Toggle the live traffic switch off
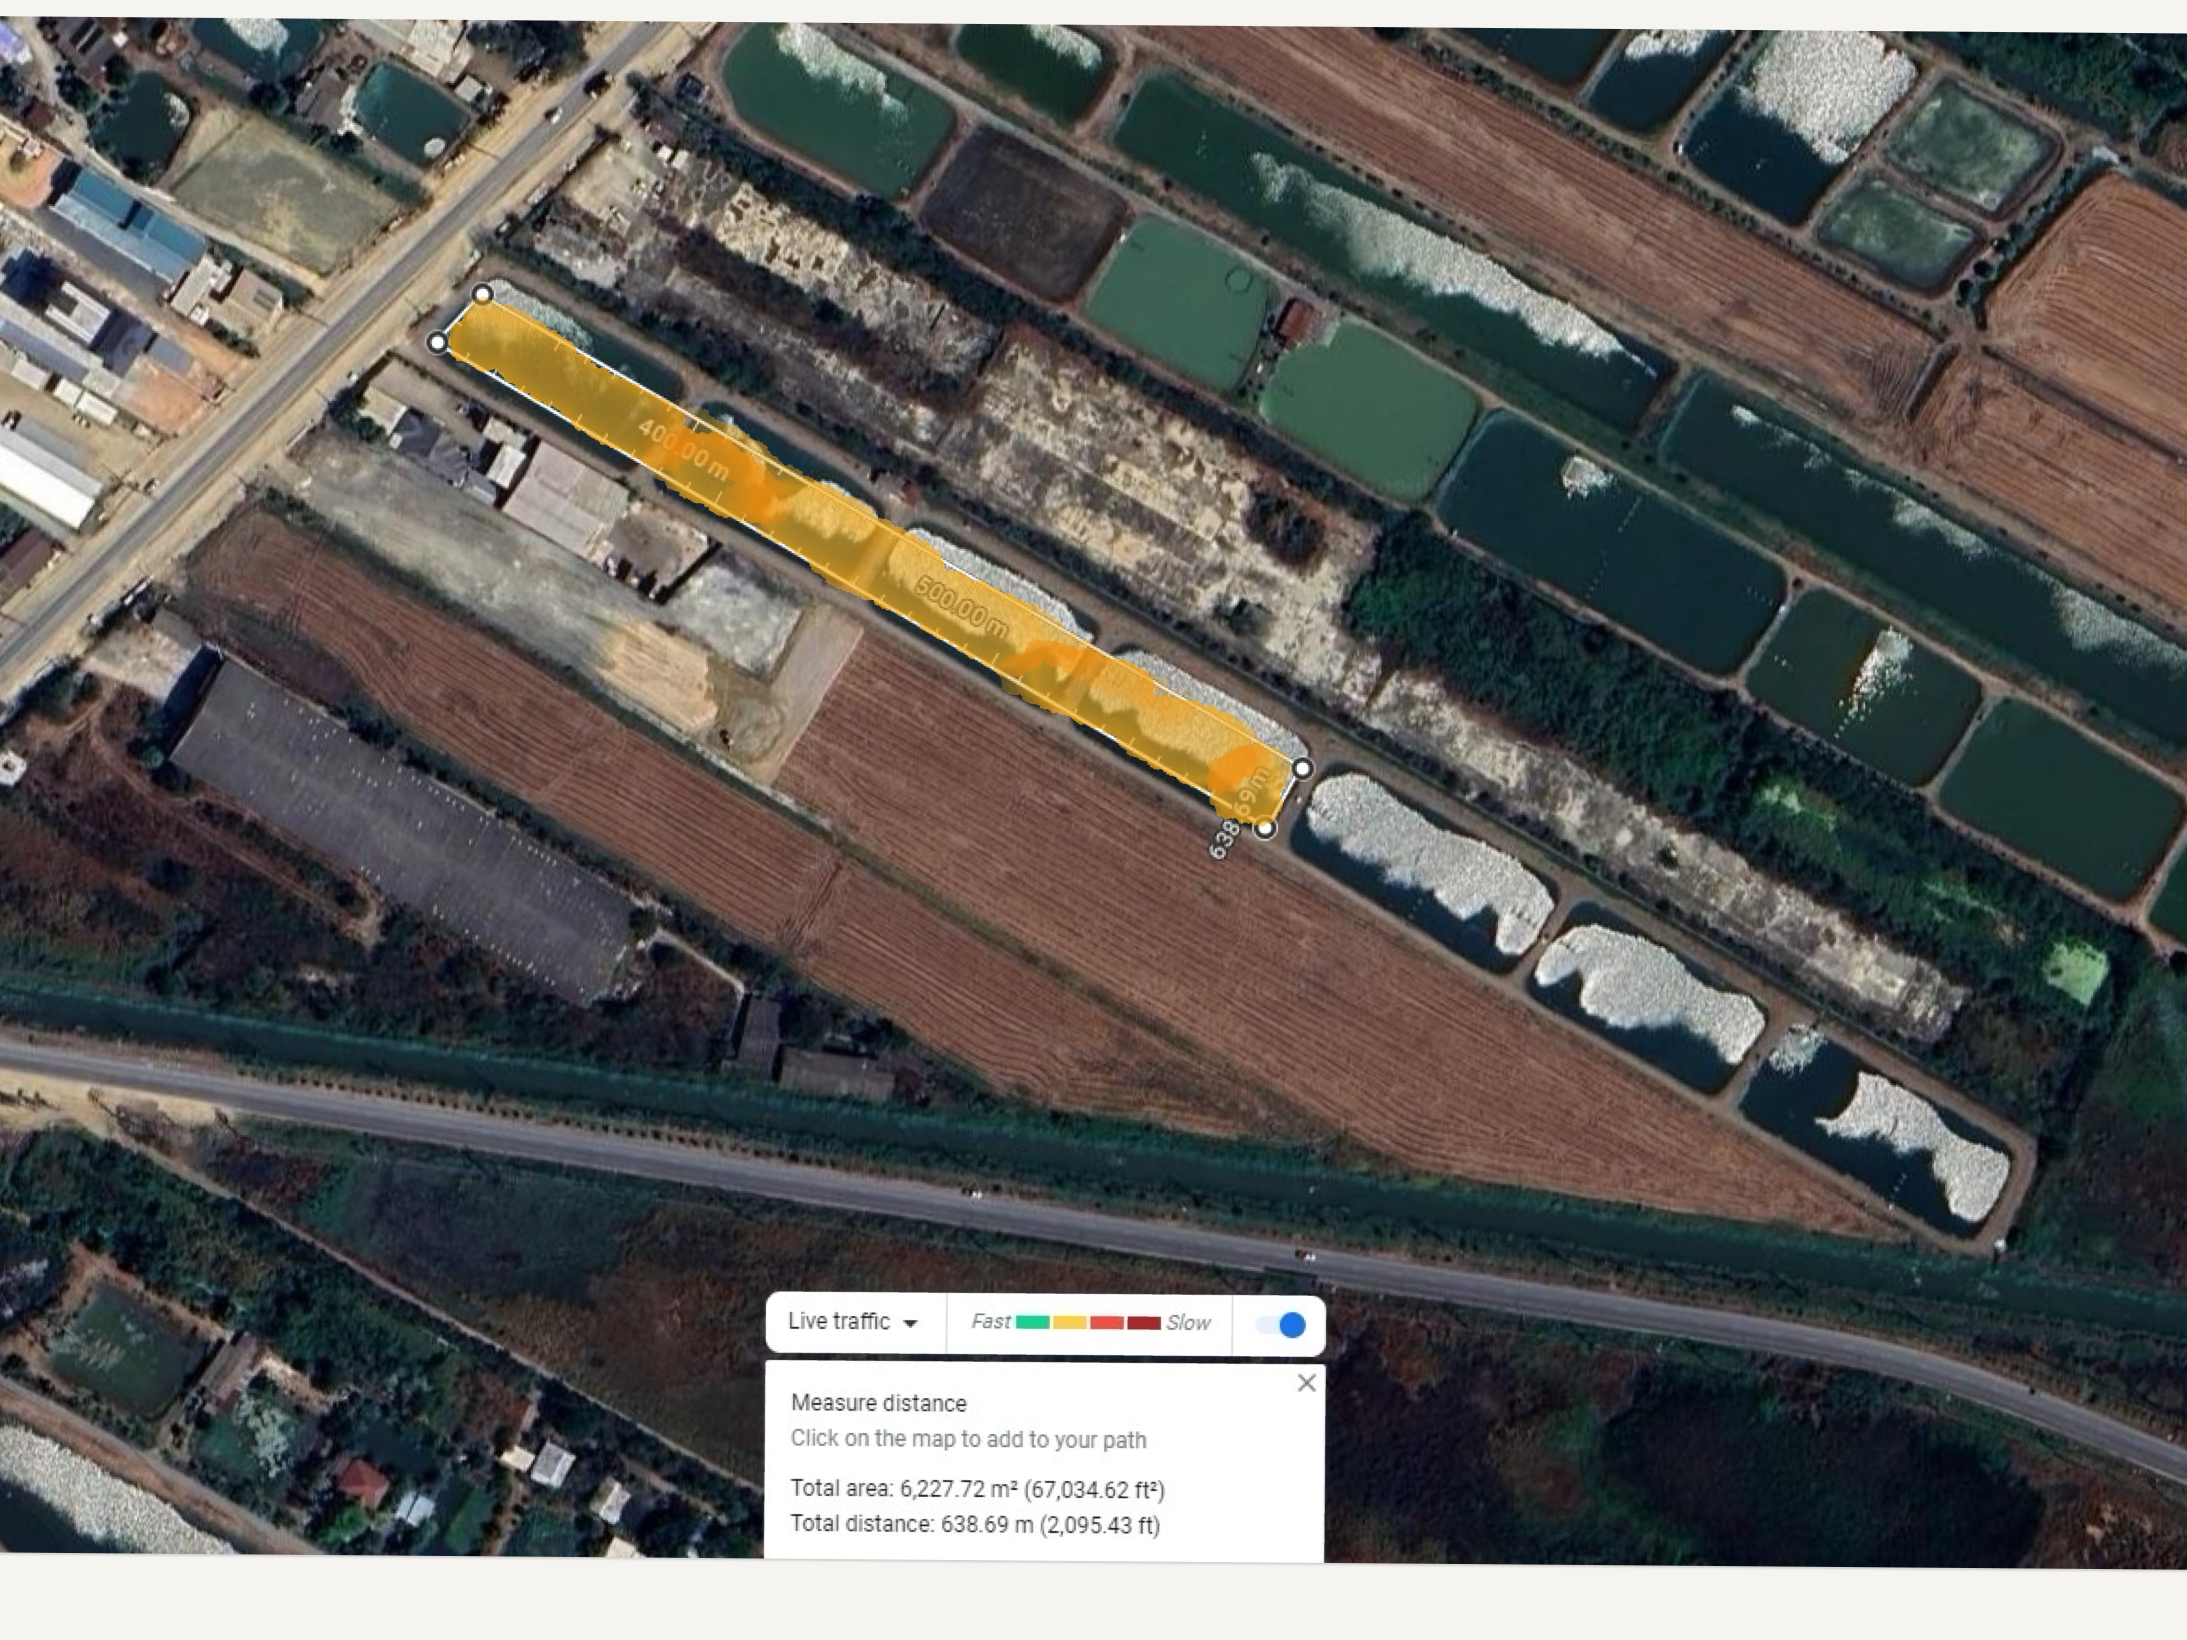2187x1640 pixels. pos(1281,1325)
